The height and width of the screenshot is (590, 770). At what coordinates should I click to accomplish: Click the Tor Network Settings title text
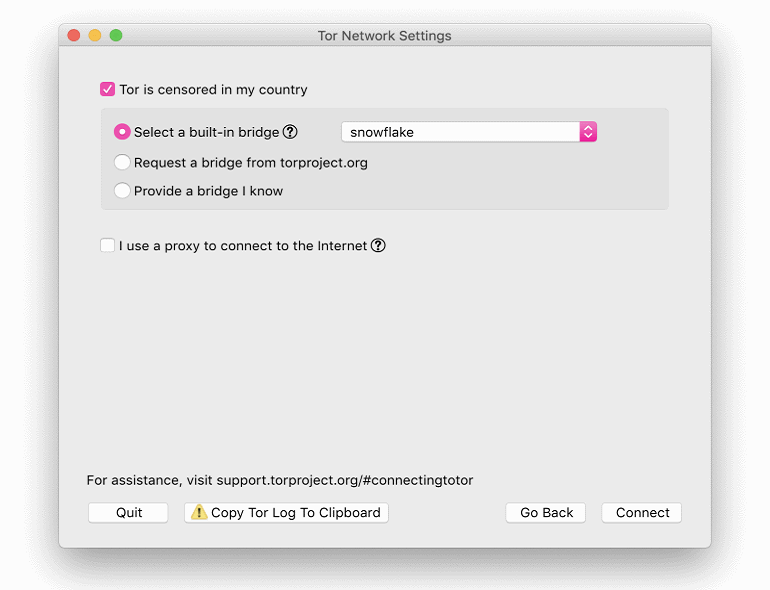[x=385, y=36]
